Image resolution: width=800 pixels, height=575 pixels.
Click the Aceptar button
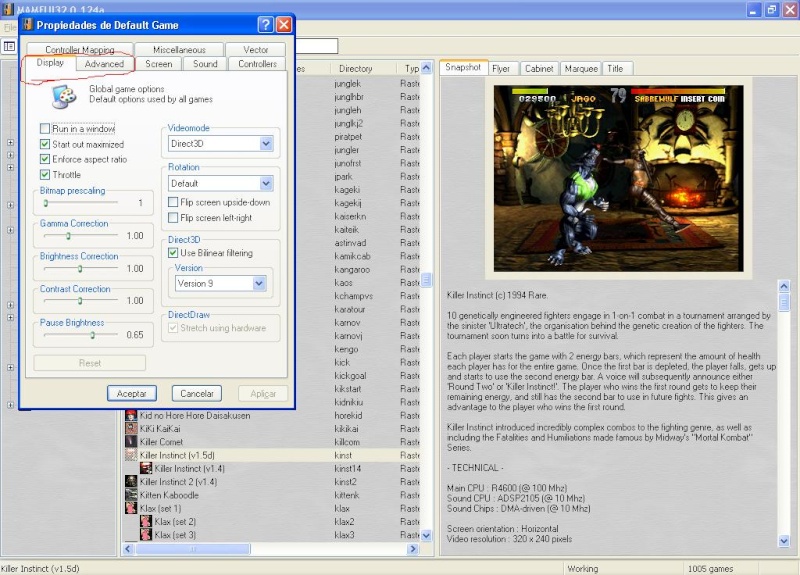132,393
